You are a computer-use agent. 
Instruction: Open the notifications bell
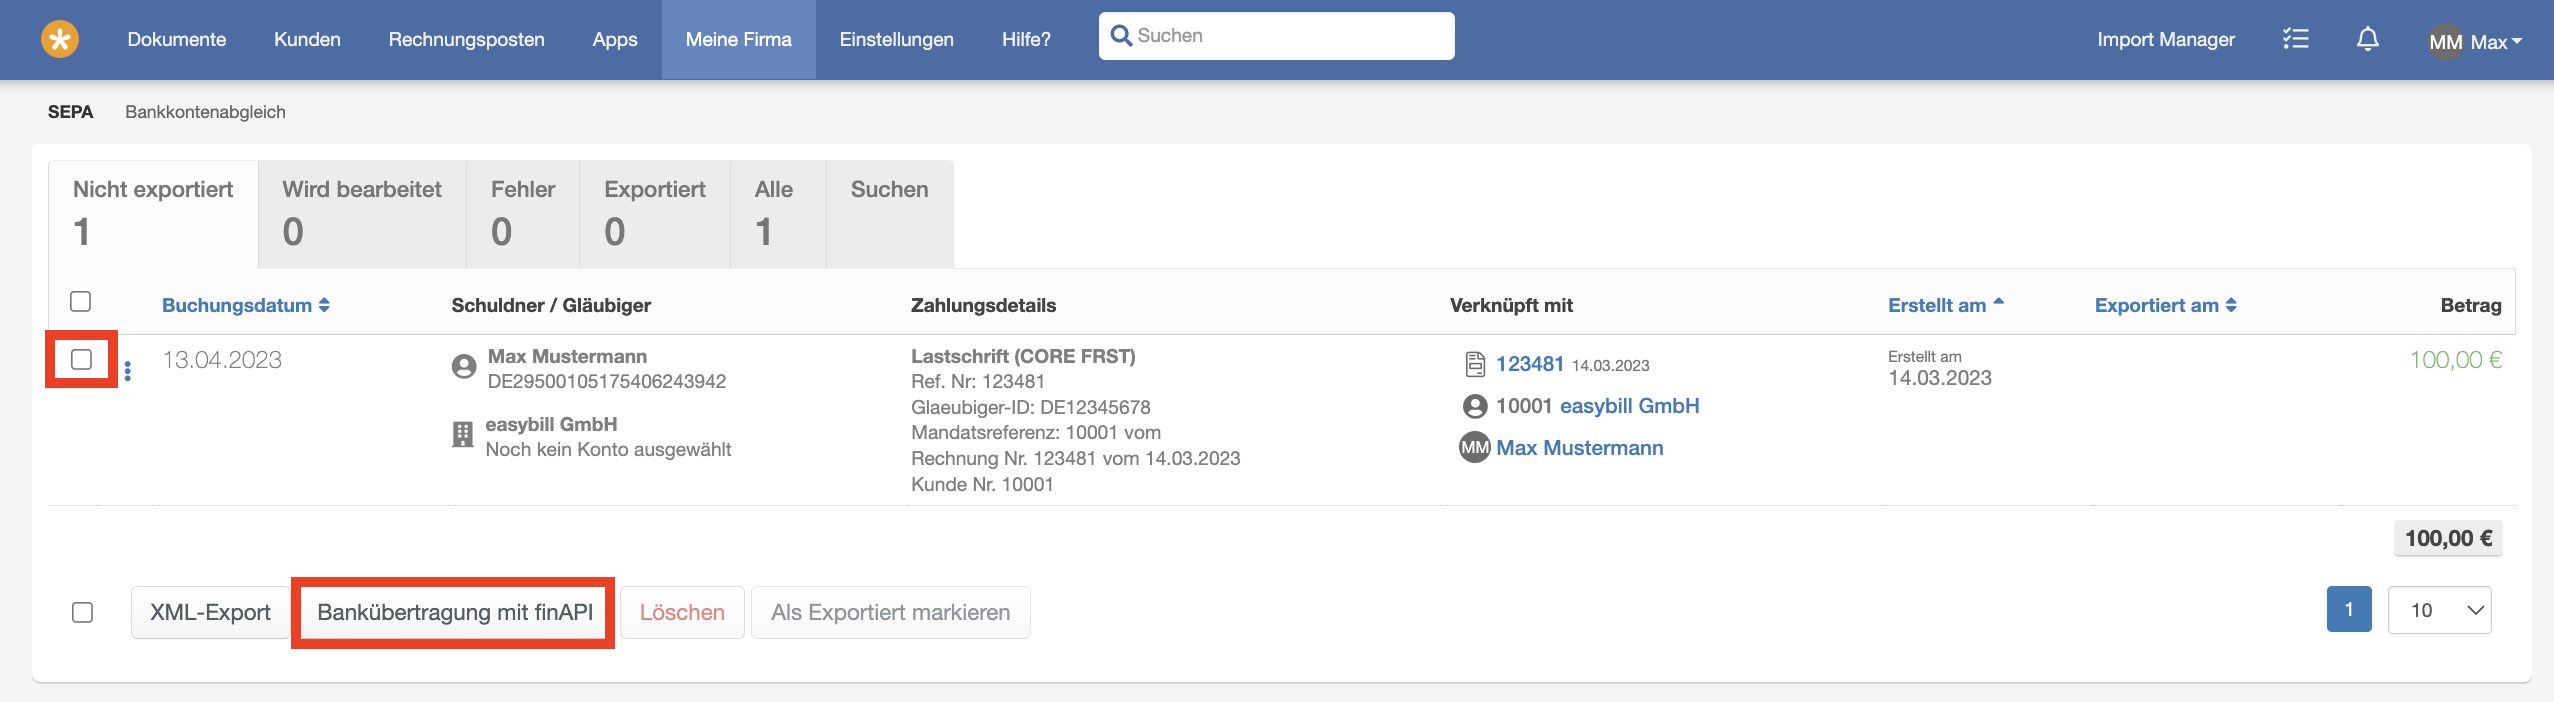pyautogui.click(x=2367, y=39)
